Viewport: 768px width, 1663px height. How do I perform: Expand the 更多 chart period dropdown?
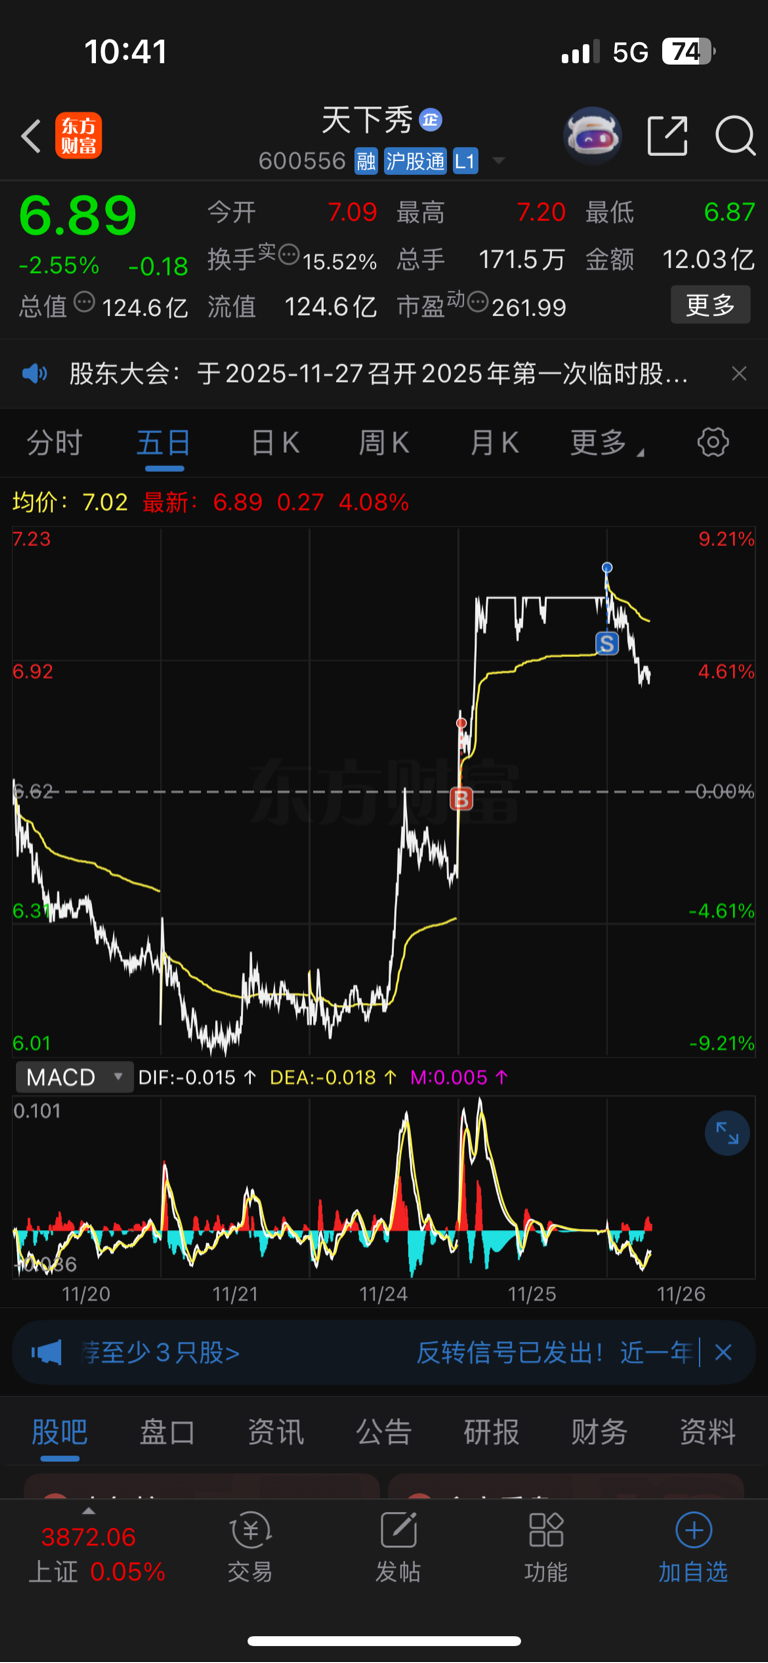pyautogui.click(x=606, y=442)
